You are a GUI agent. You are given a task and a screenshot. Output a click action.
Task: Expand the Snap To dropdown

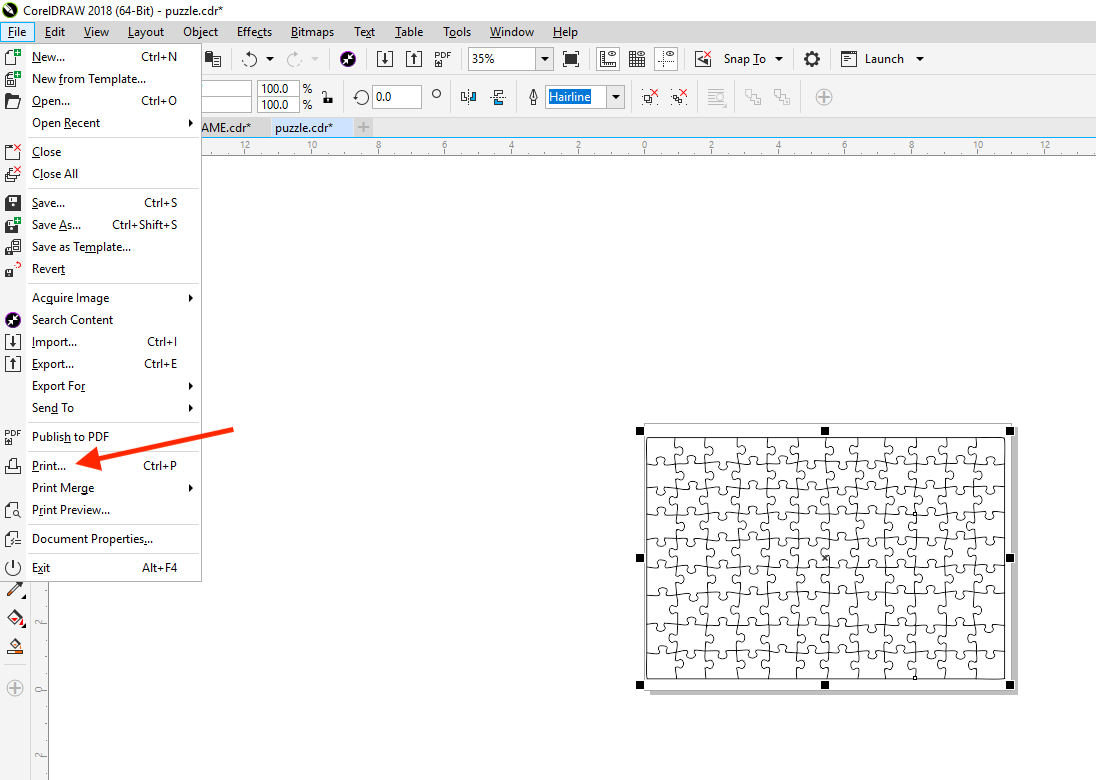click(779, 59)
